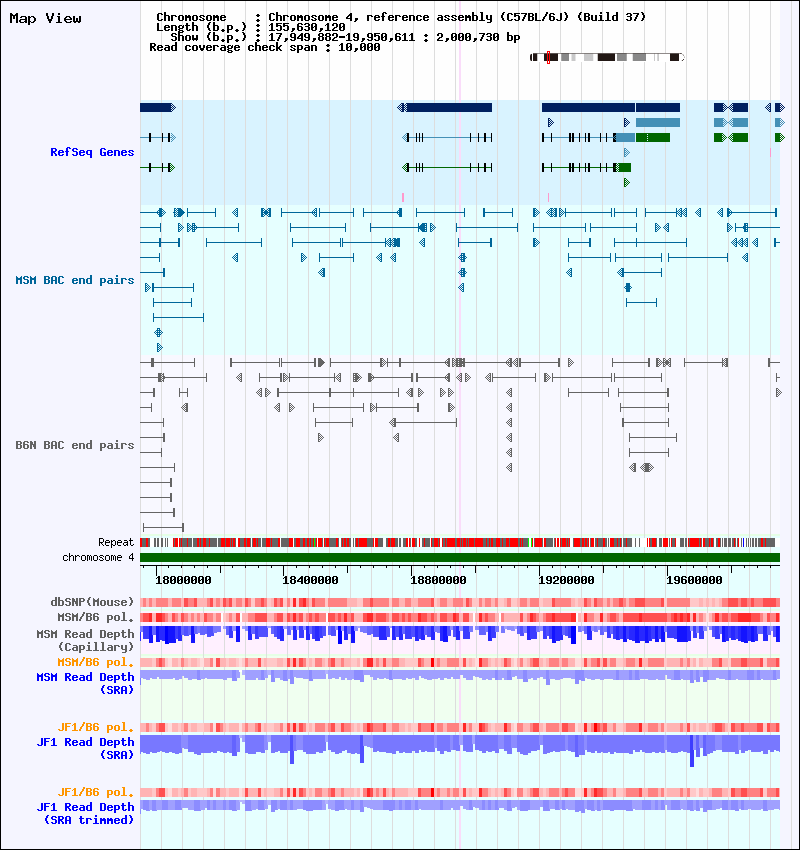
Task: Click the 19600000 axis position label
Action: (x=694, y=580)
